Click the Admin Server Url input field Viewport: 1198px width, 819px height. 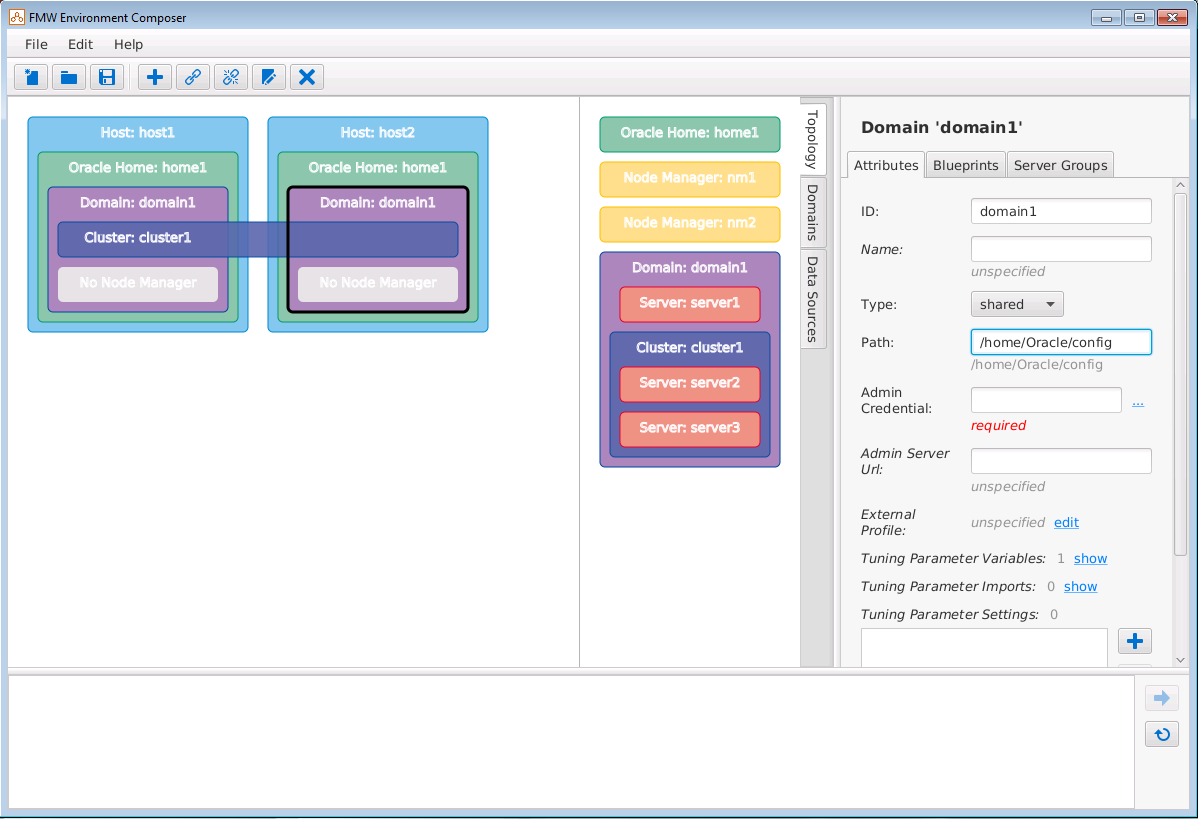tap(1061, 461)
